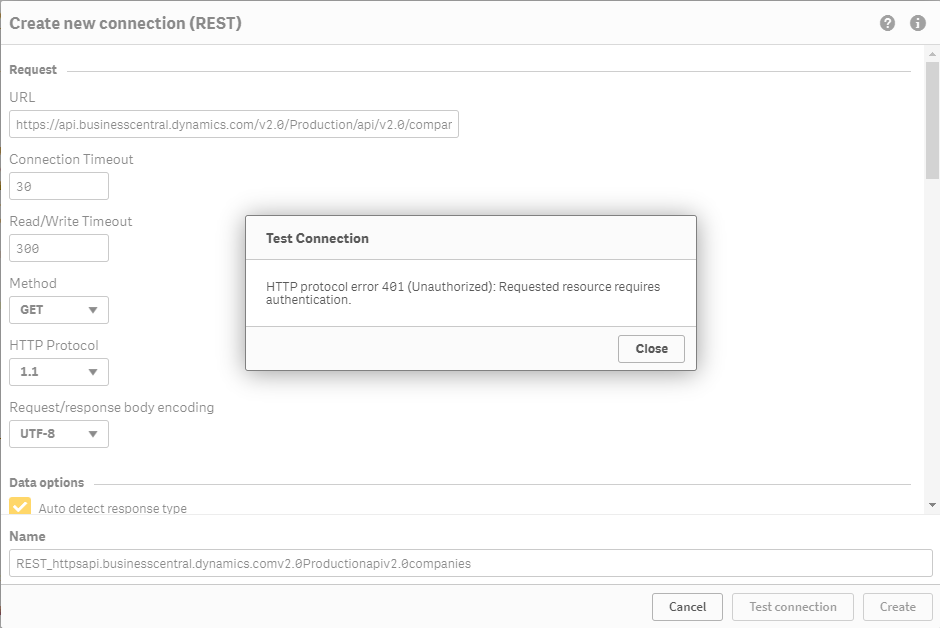The height and width of the screenshot is (628, 940).
Task: Click the Test Connection dialog title
Action: (x=317, y=238)
